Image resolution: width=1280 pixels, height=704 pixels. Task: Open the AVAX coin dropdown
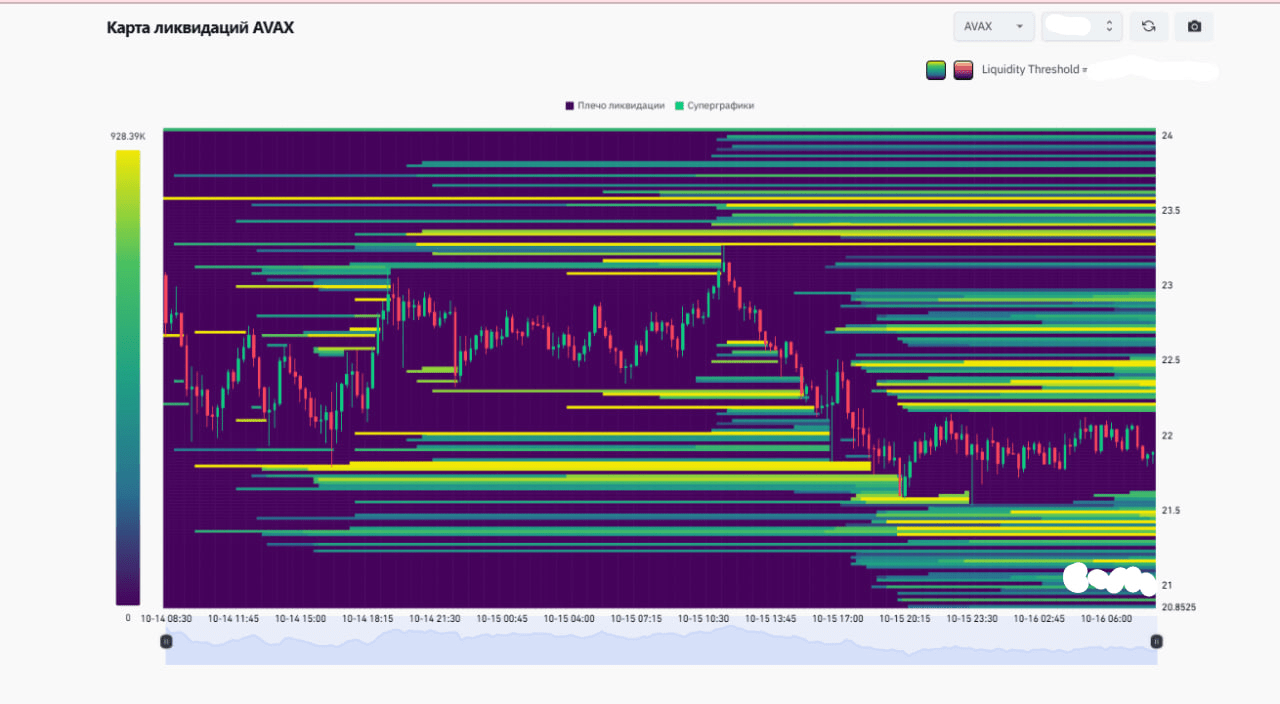point(993,27)
